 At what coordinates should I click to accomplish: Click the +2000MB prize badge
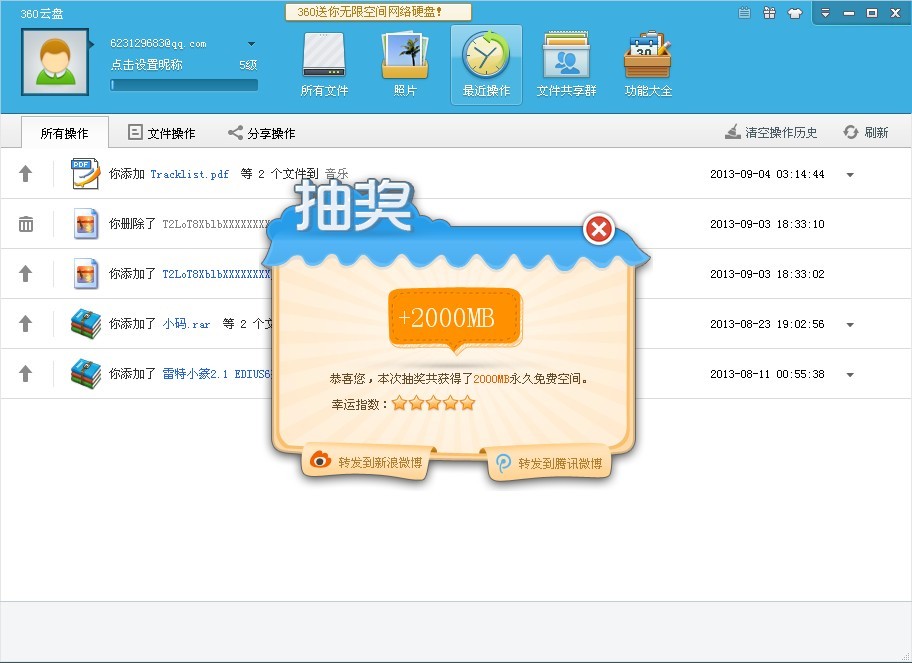click(x=455, y=318)
